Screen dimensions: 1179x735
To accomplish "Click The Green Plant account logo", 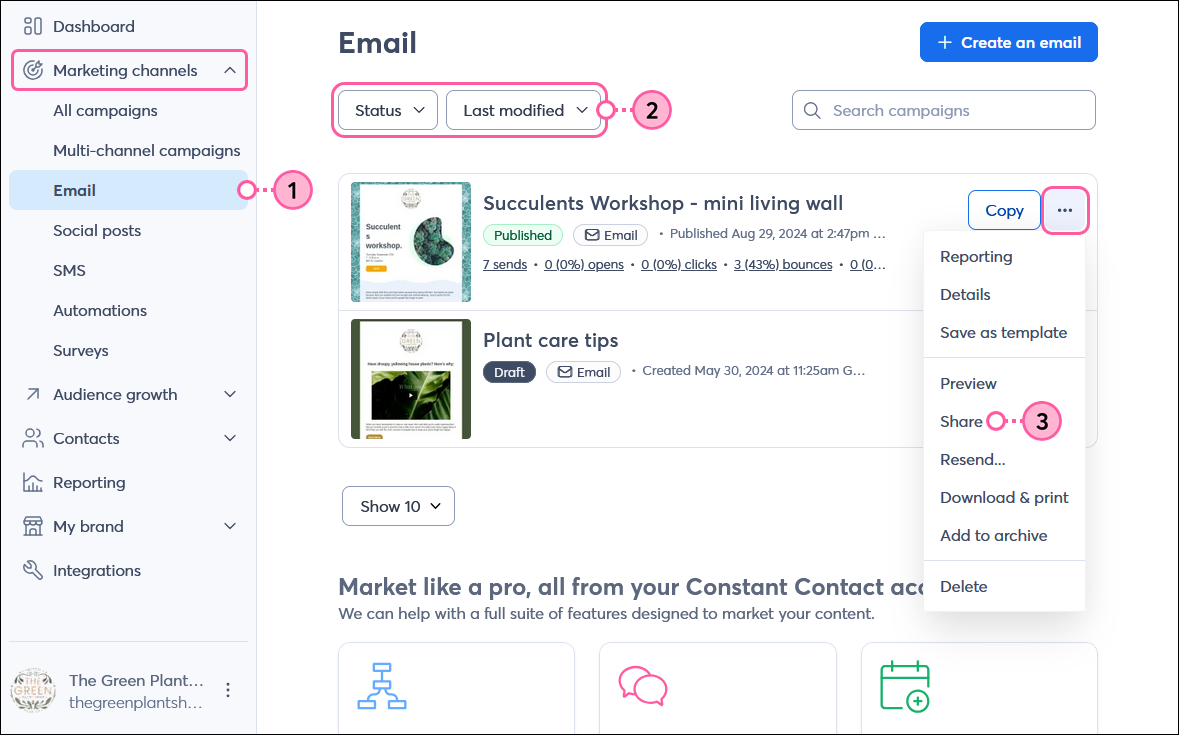I will [x=33, y=690].
